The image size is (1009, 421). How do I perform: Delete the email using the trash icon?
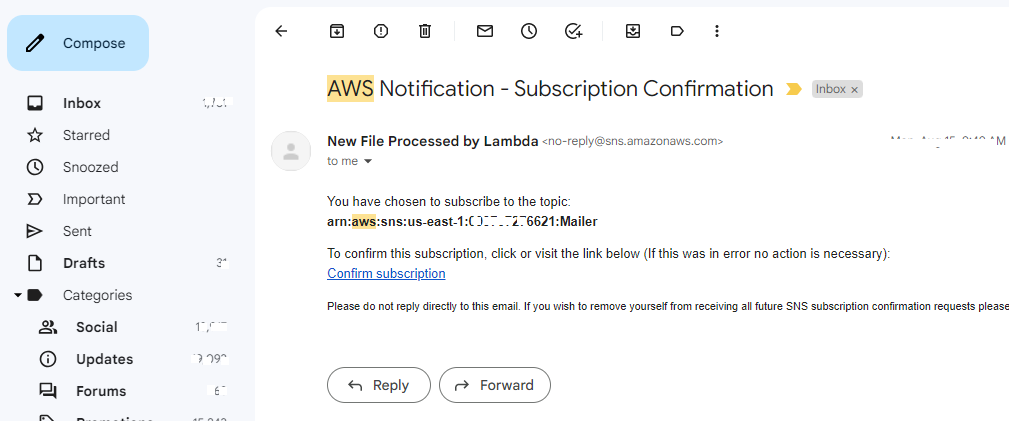point(425,31)
